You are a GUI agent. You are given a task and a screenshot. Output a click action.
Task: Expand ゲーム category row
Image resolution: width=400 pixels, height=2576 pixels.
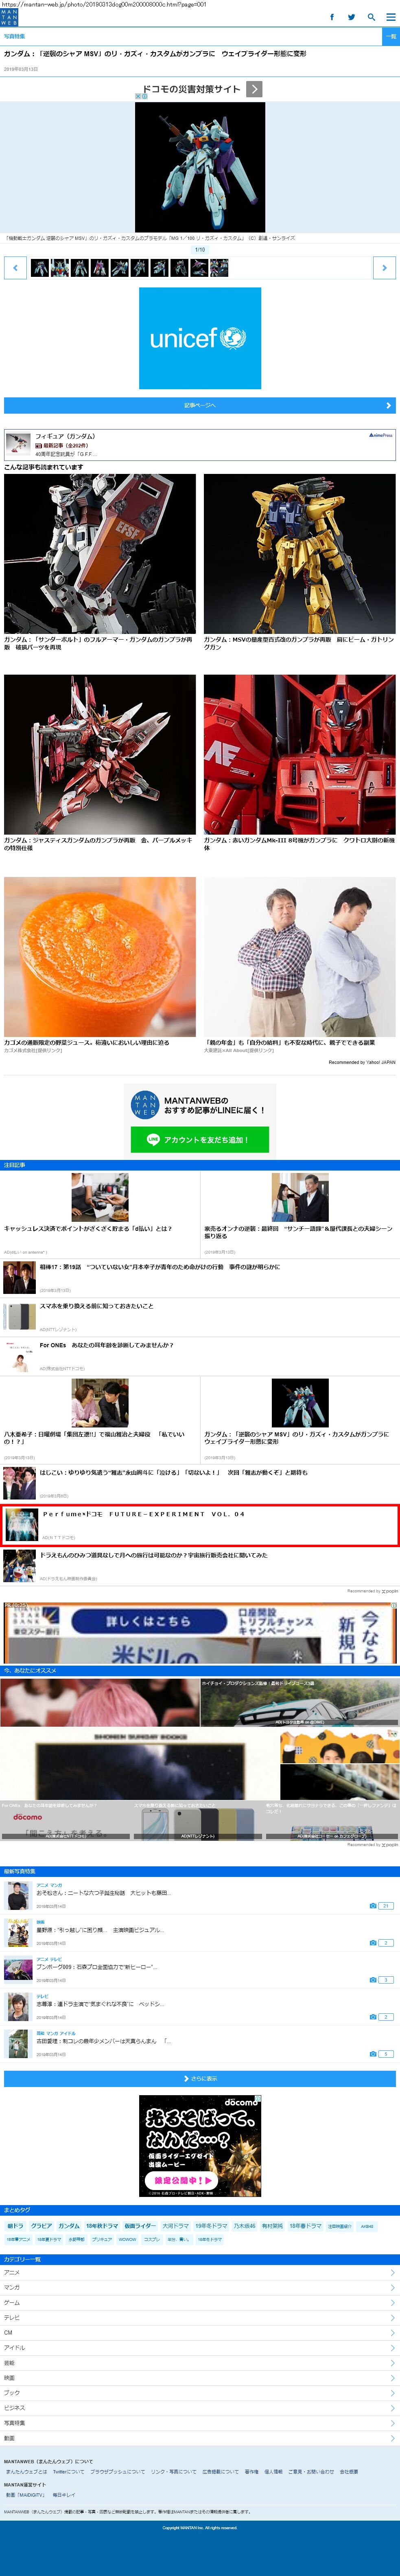click(200, 2303)
